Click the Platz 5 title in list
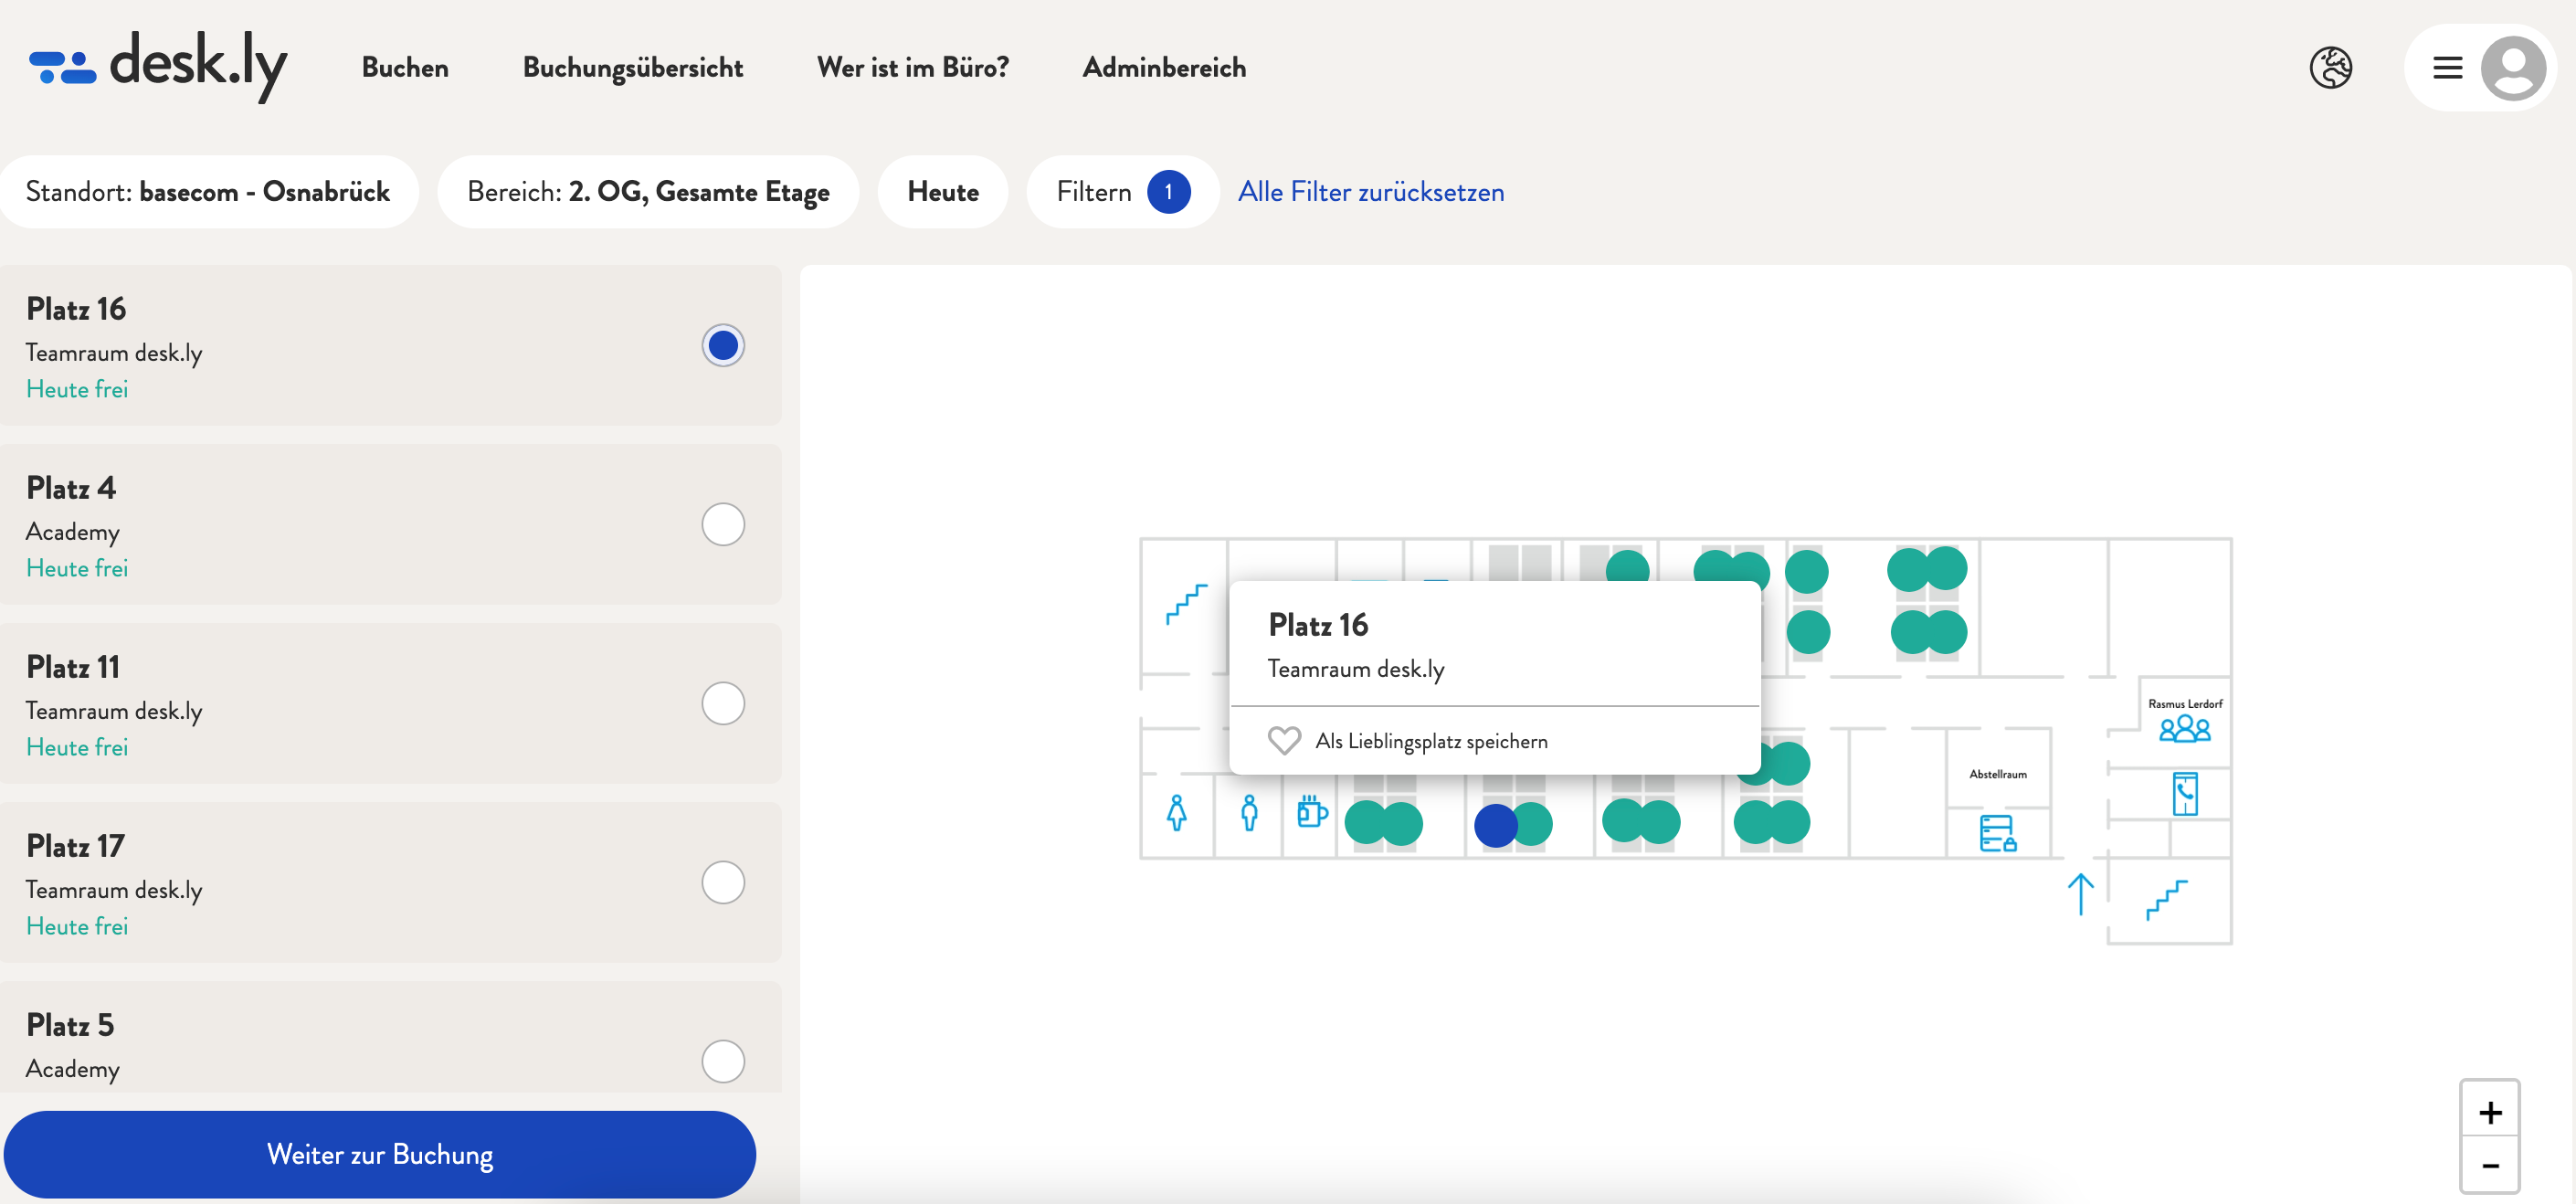 pos(70,1025)
